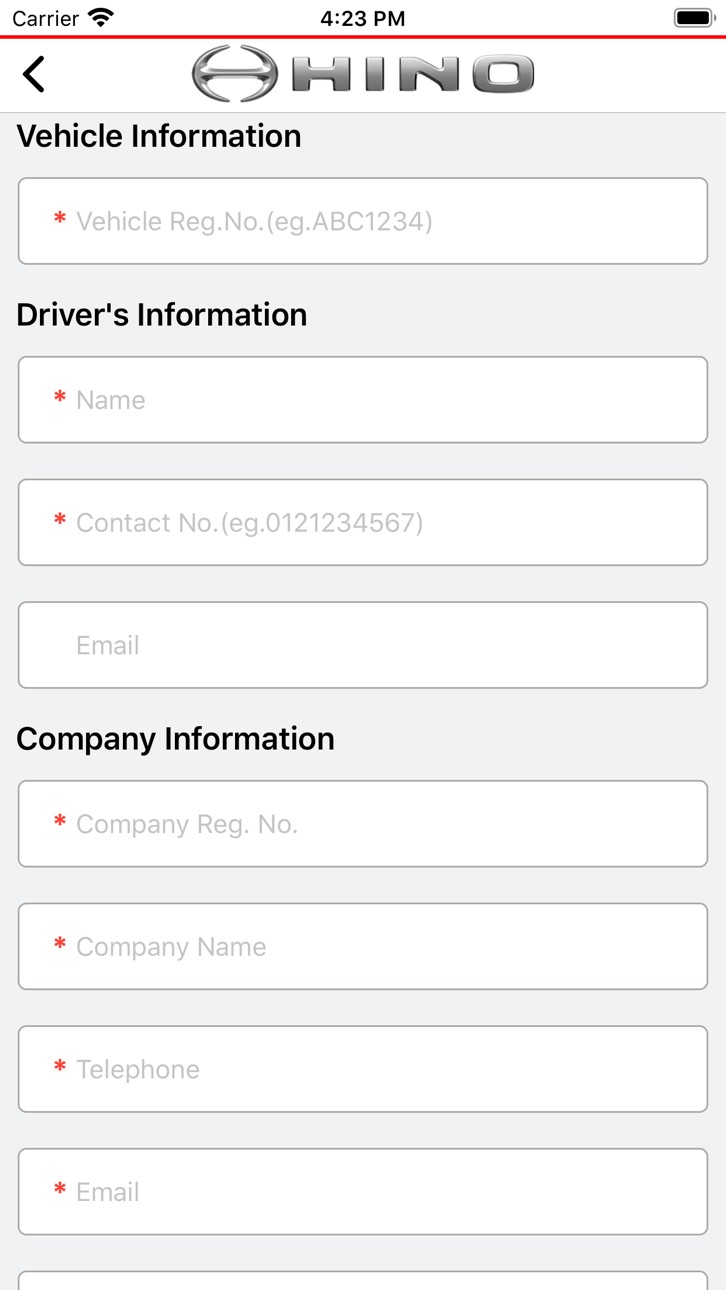The height and width of the screenshot is (1290, 726).
Task: Select the Telephone input field
Action: [363, 1069]
